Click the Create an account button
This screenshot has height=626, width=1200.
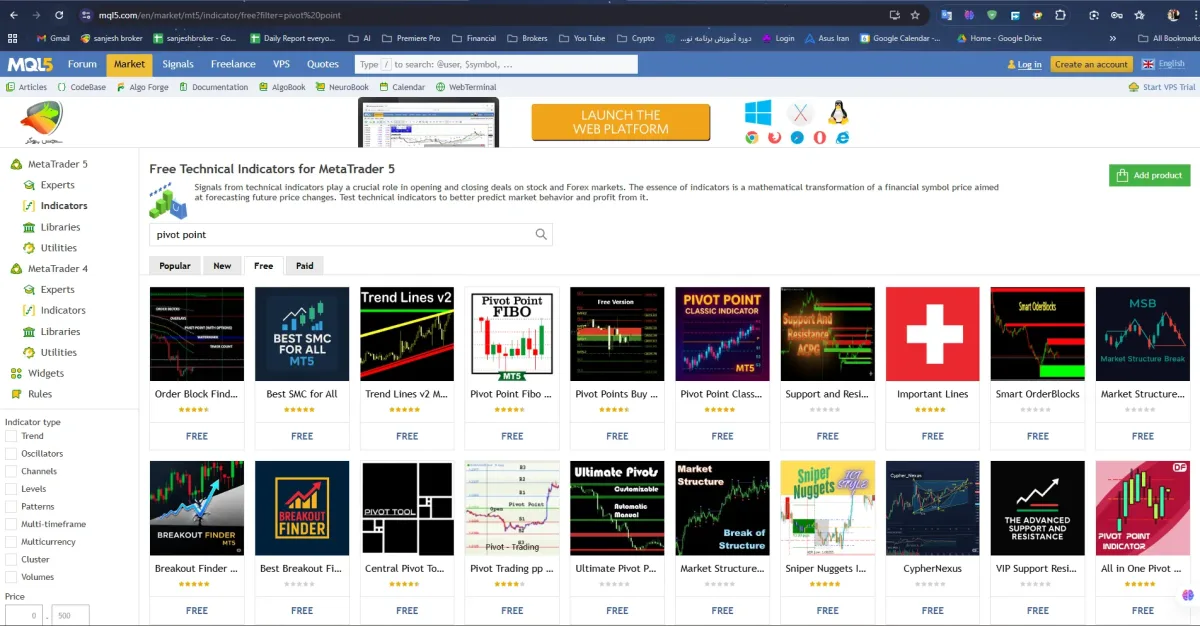pyautogui.click(x=1091, y=64)
